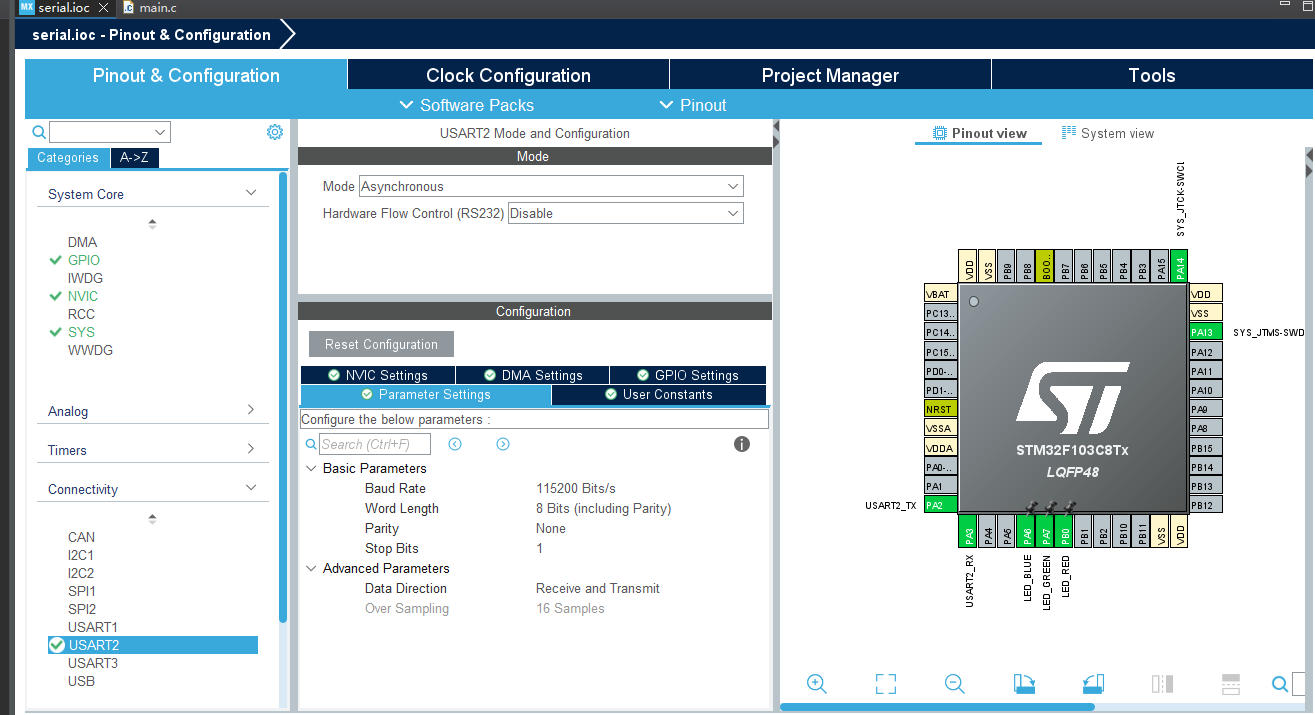Open the GPIO Settings tab

click(688, 375)
